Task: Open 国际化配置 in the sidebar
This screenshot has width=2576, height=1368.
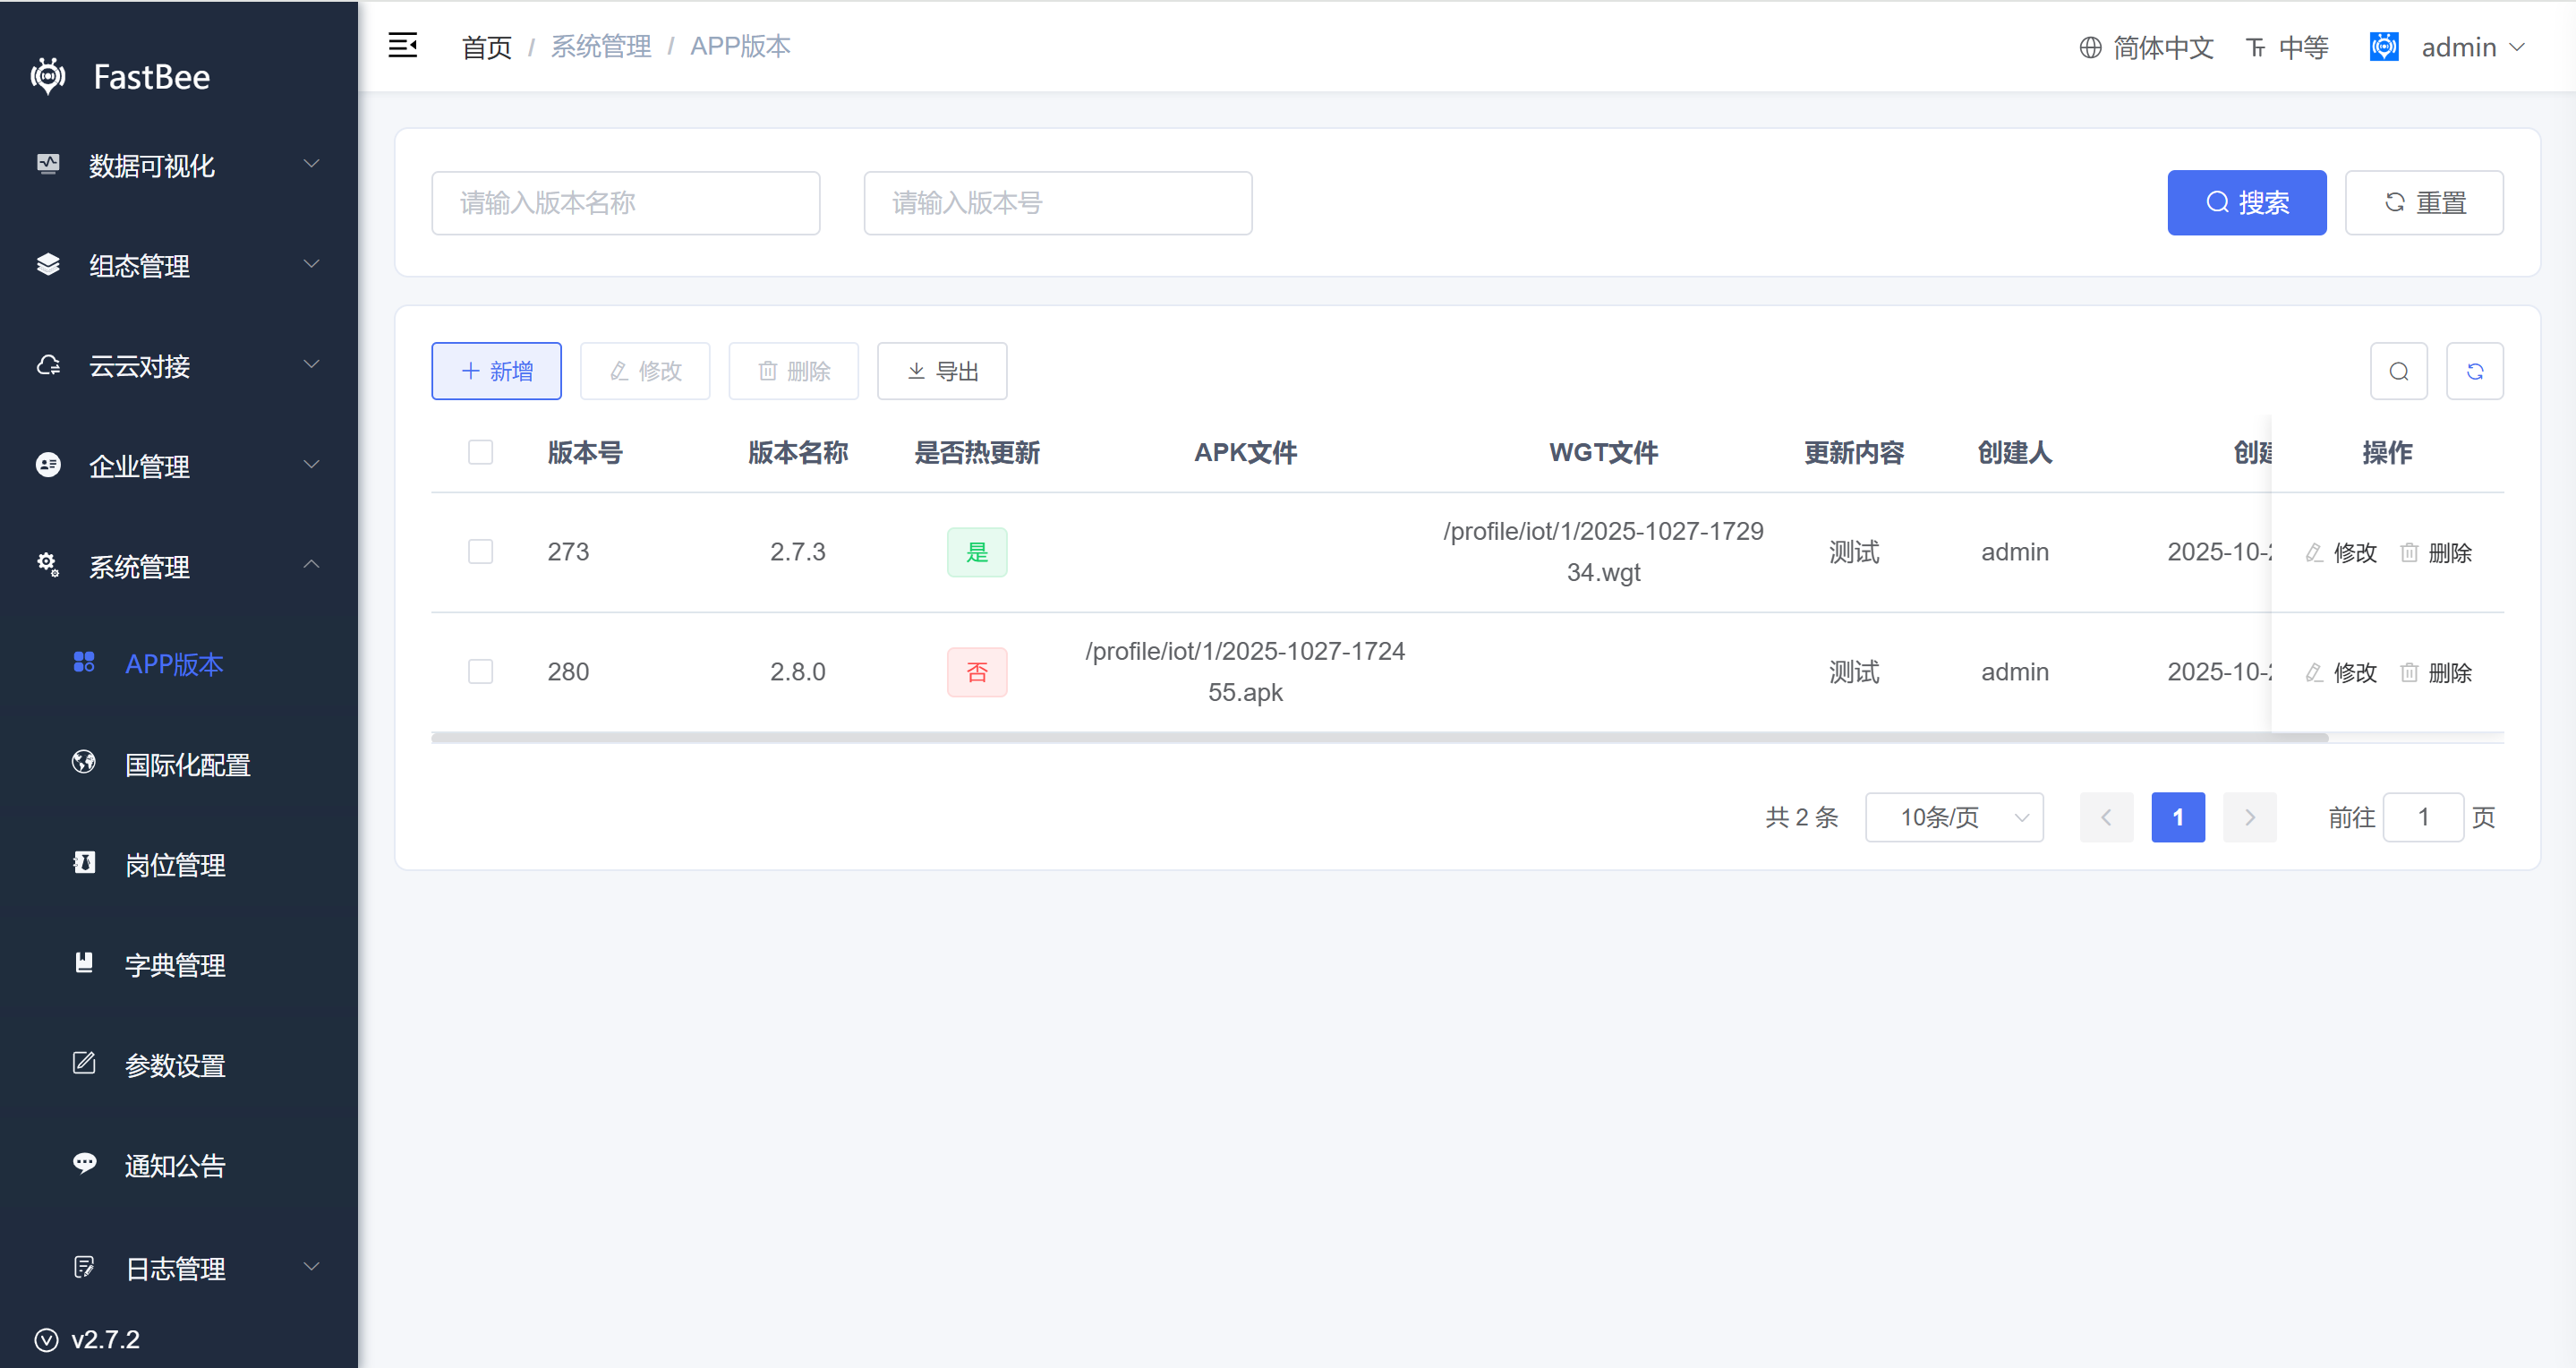Action: coord(187,765)
